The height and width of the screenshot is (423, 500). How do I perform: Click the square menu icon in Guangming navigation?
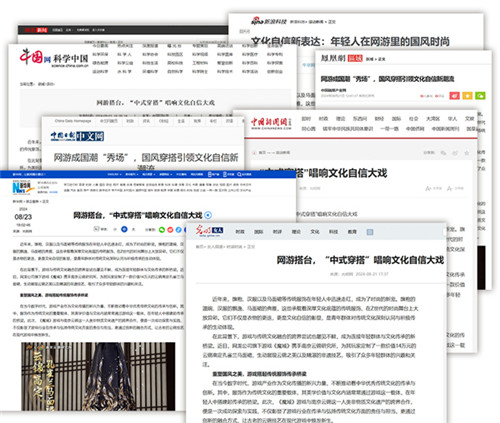pos(370,232)
